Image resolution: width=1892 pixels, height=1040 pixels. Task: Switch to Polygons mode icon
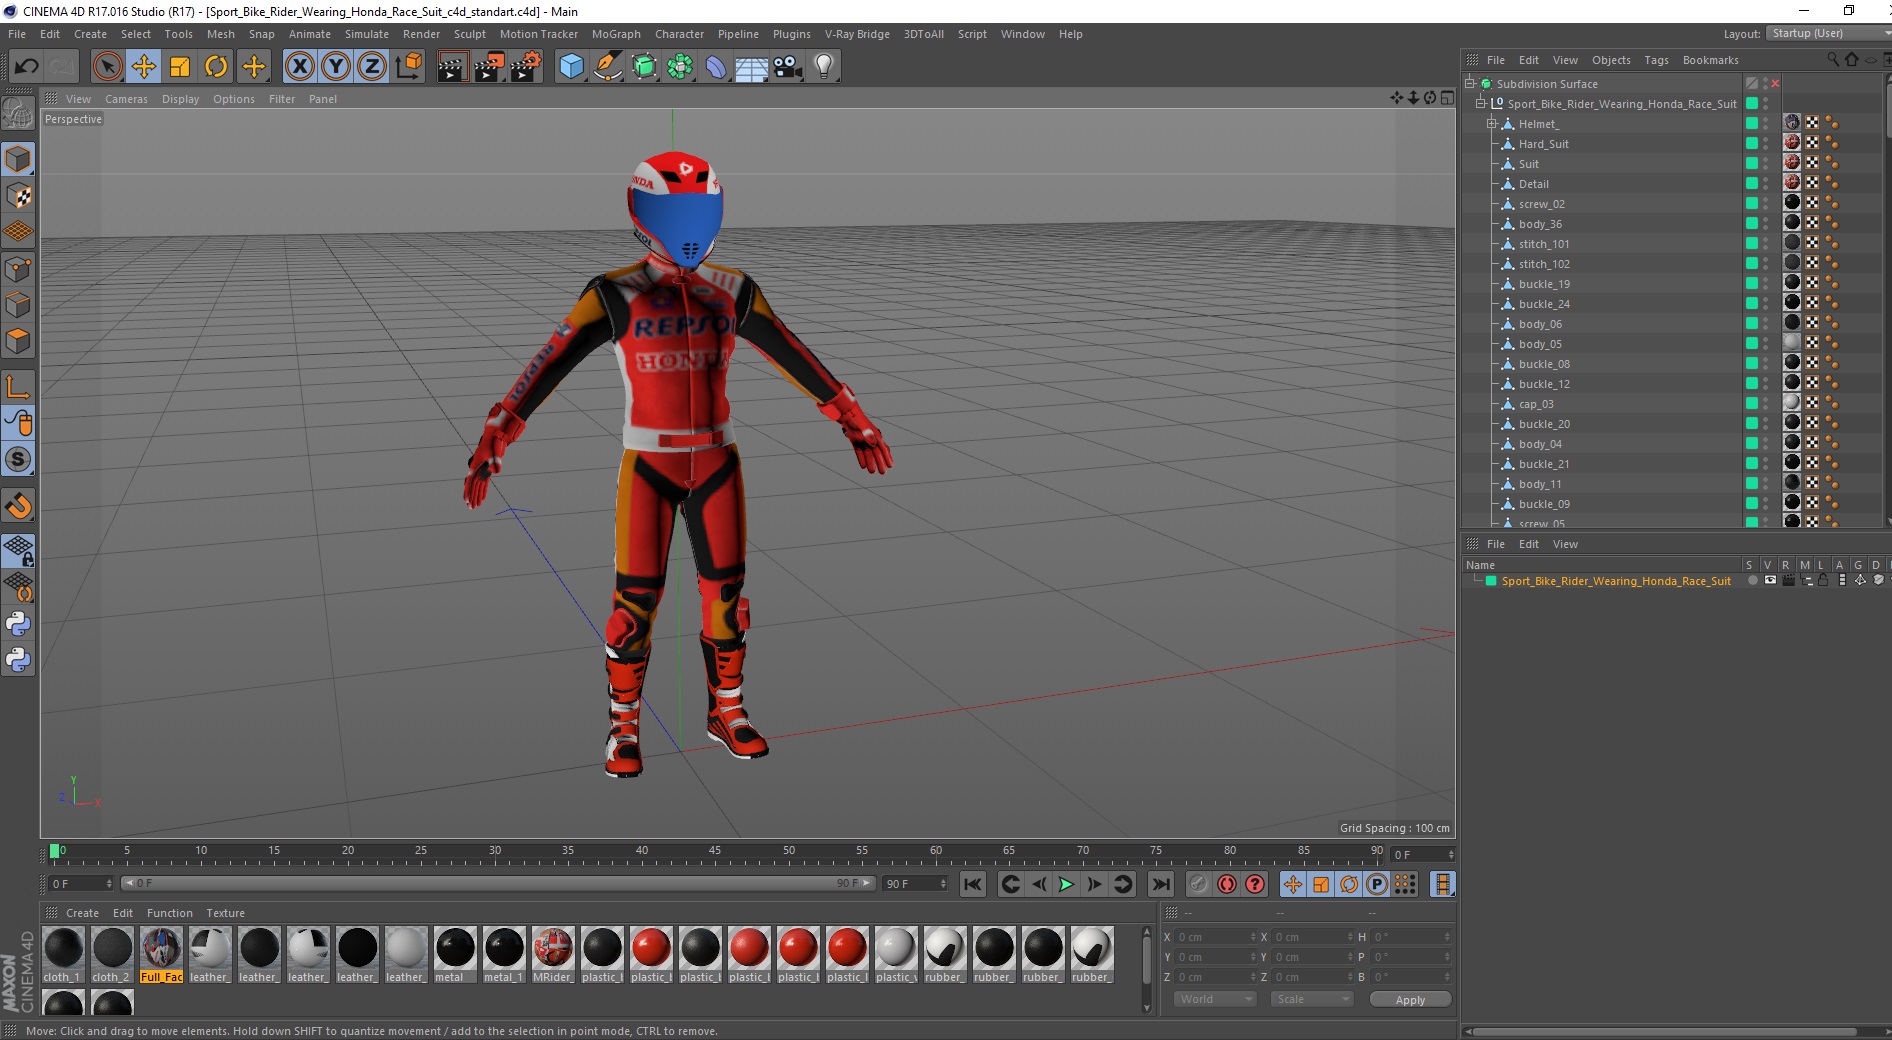[18, 341]
